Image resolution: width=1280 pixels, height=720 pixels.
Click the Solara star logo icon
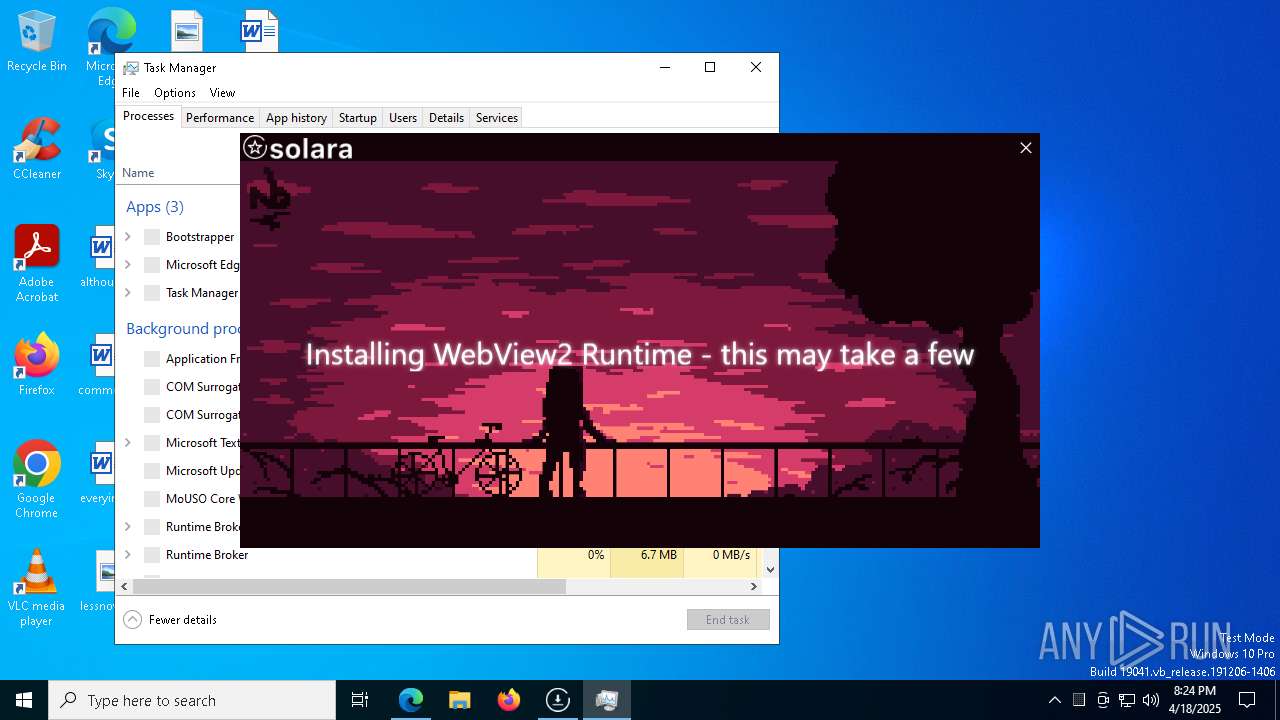point(255,148)
